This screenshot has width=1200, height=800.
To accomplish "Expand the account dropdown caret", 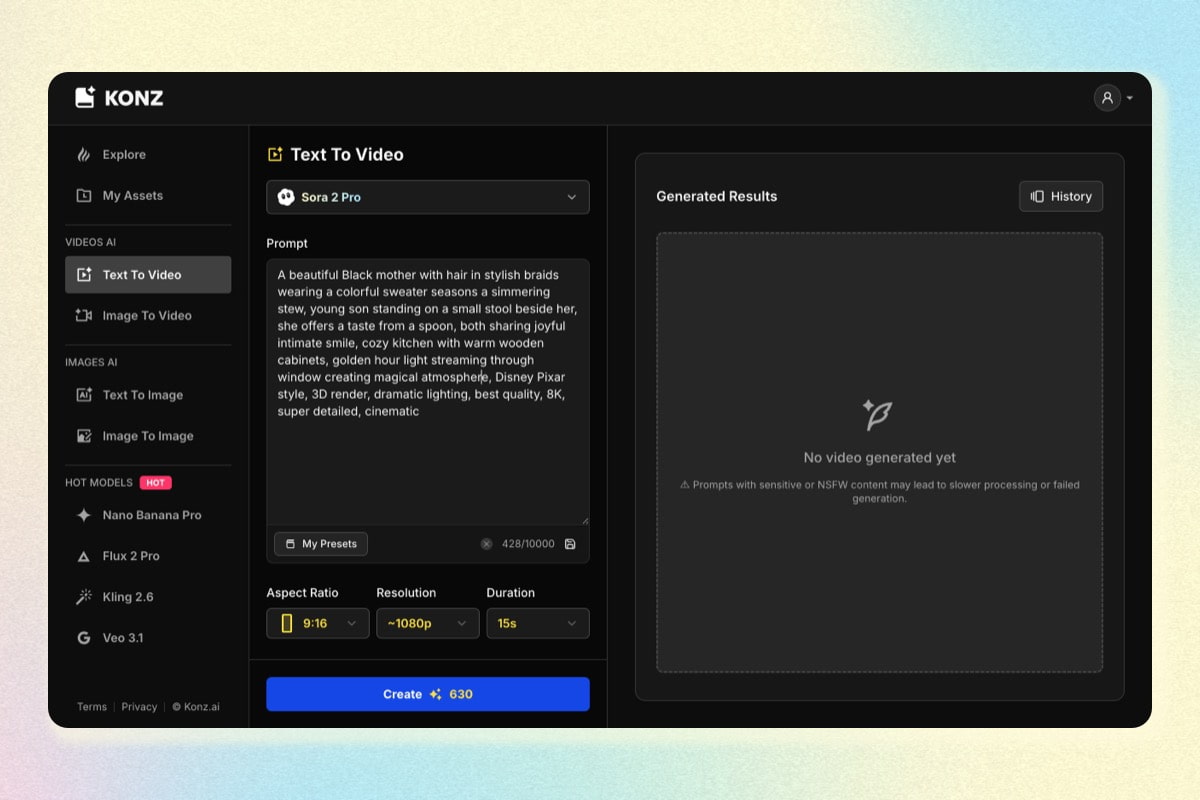I will pyautogui.click(x=1130, y=99).
